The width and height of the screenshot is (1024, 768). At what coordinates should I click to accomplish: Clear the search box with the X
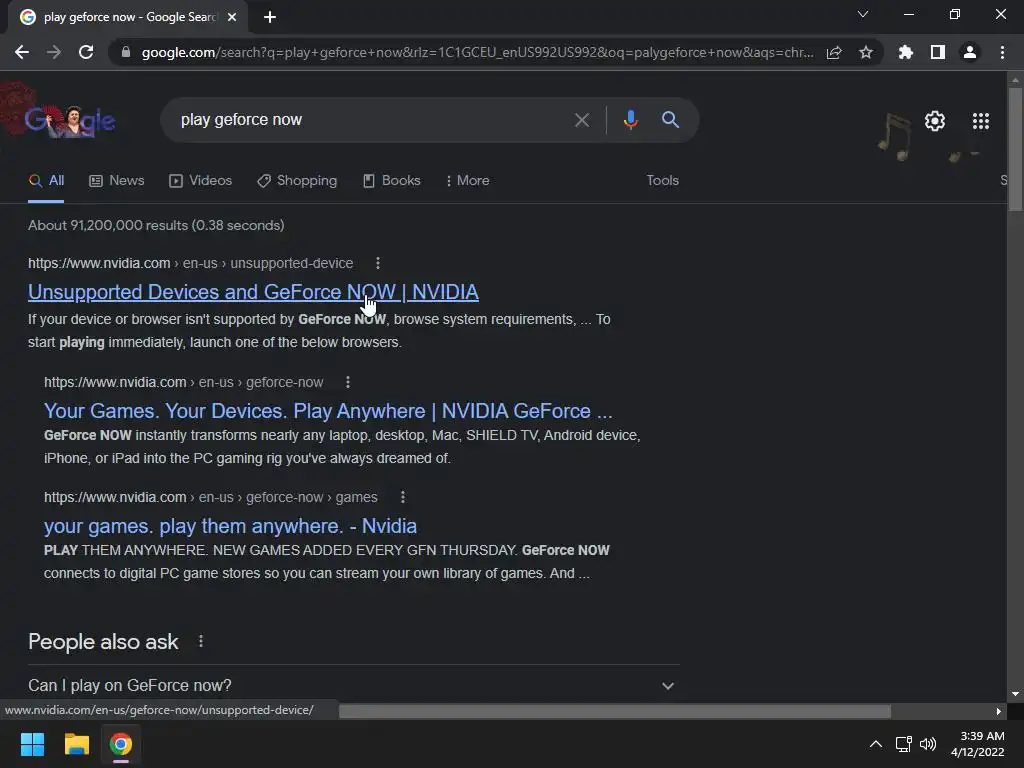tap(581, 120)
